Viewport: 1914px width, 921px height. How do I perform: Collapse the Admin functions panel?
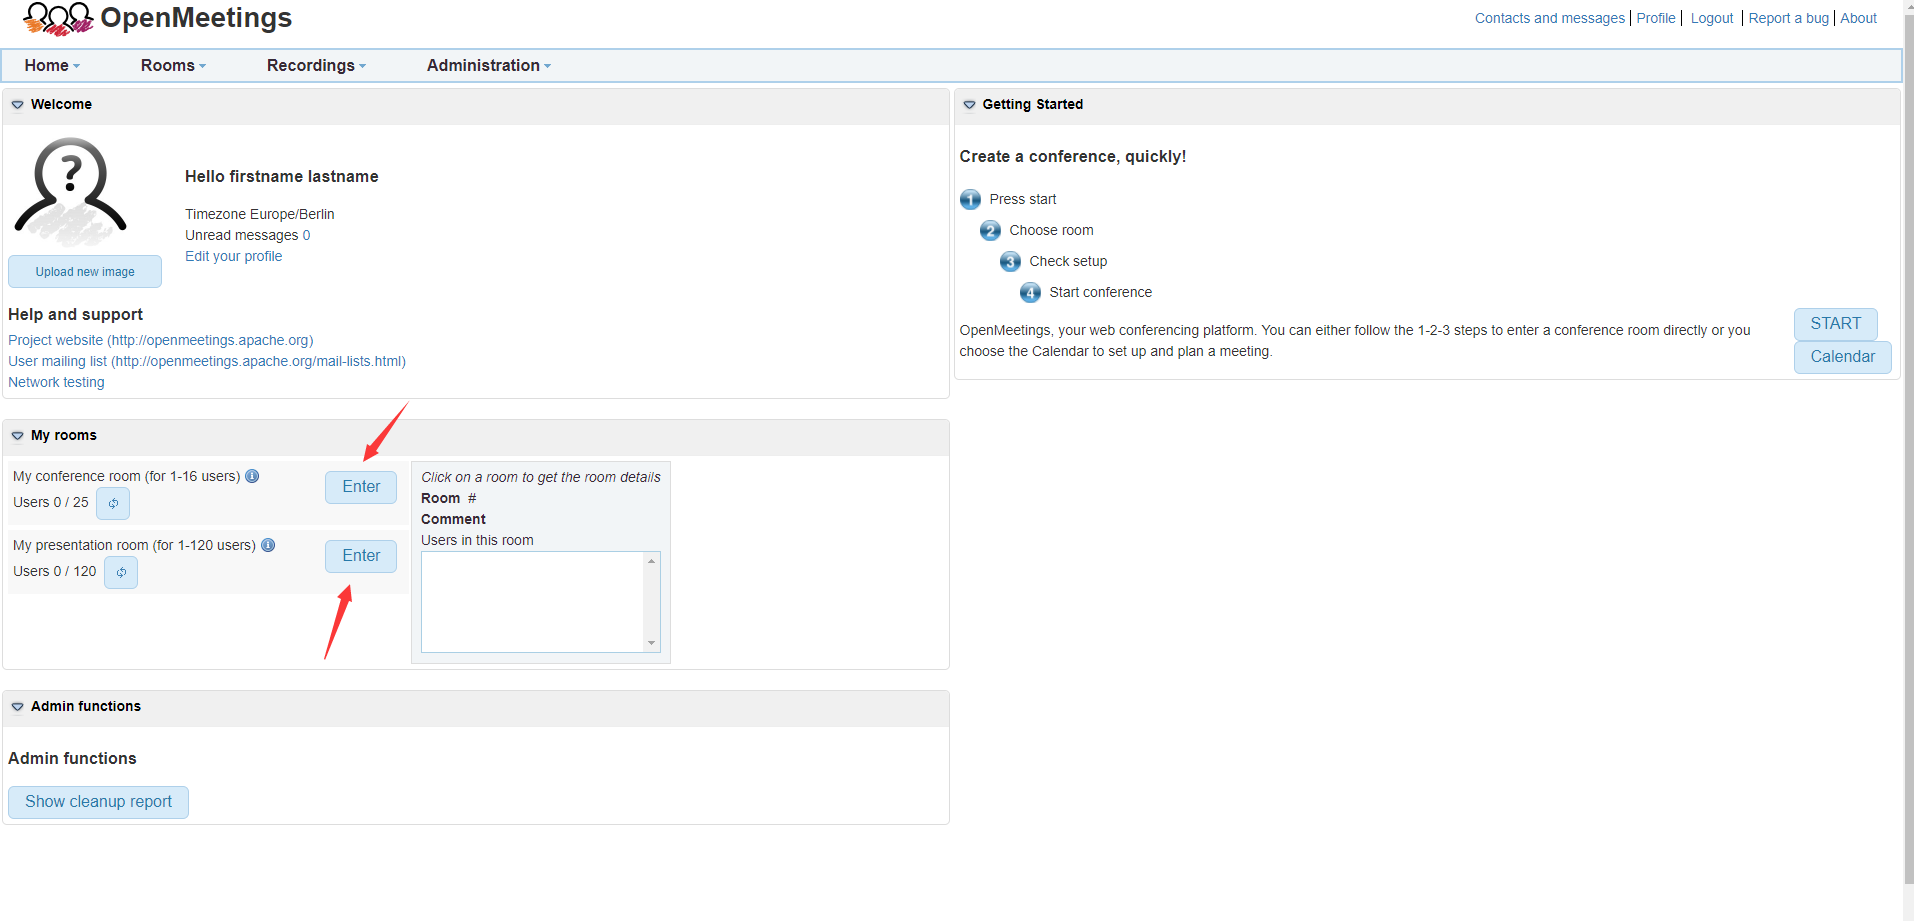(17, 707)
